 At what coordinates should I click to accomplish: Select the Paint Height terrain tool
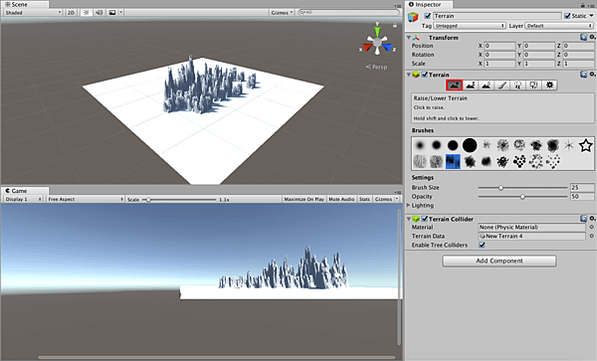470,85
